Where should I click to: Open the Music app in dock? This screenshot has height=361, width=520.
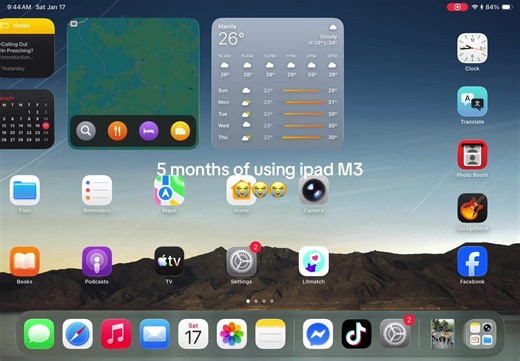click(116, 334)
